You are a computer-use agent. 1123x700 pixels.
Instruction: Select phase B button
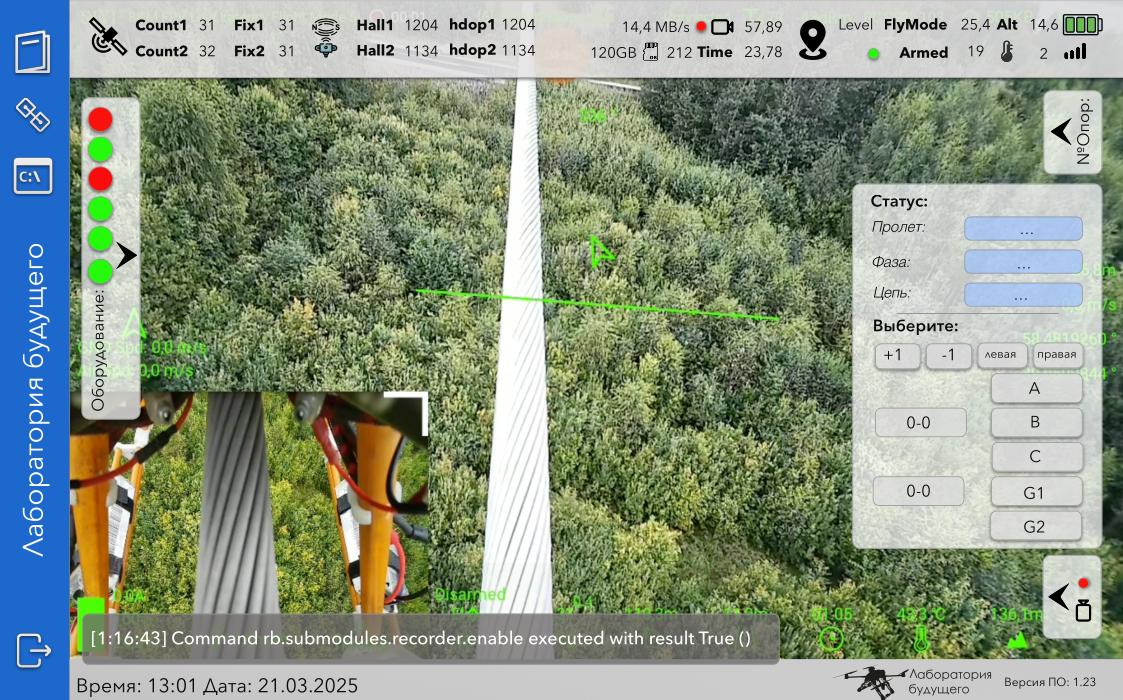pyautogui.click(x=1036, y=423)
